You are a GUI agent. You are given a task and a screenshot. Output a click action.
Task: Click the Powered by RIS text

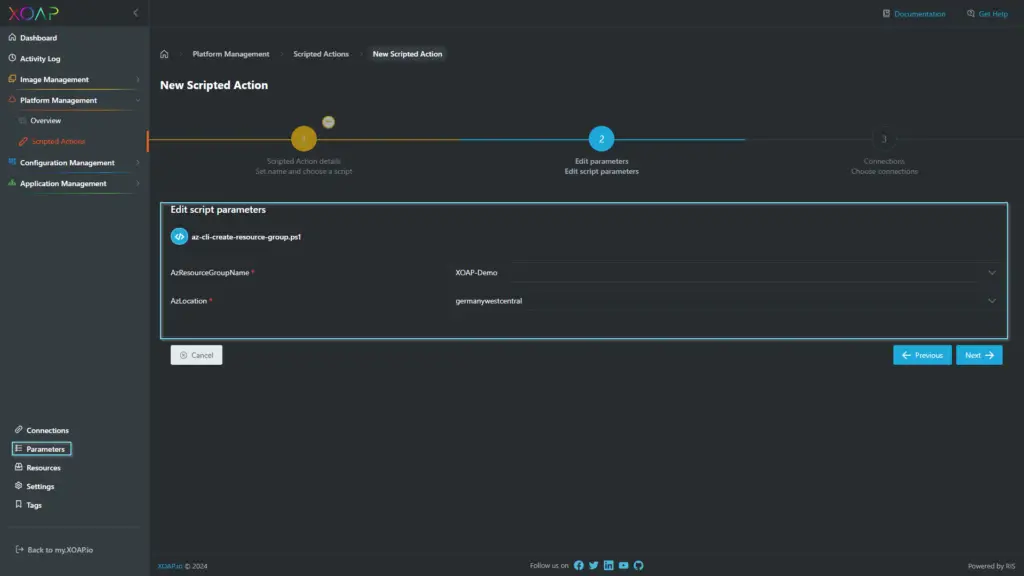991,566
